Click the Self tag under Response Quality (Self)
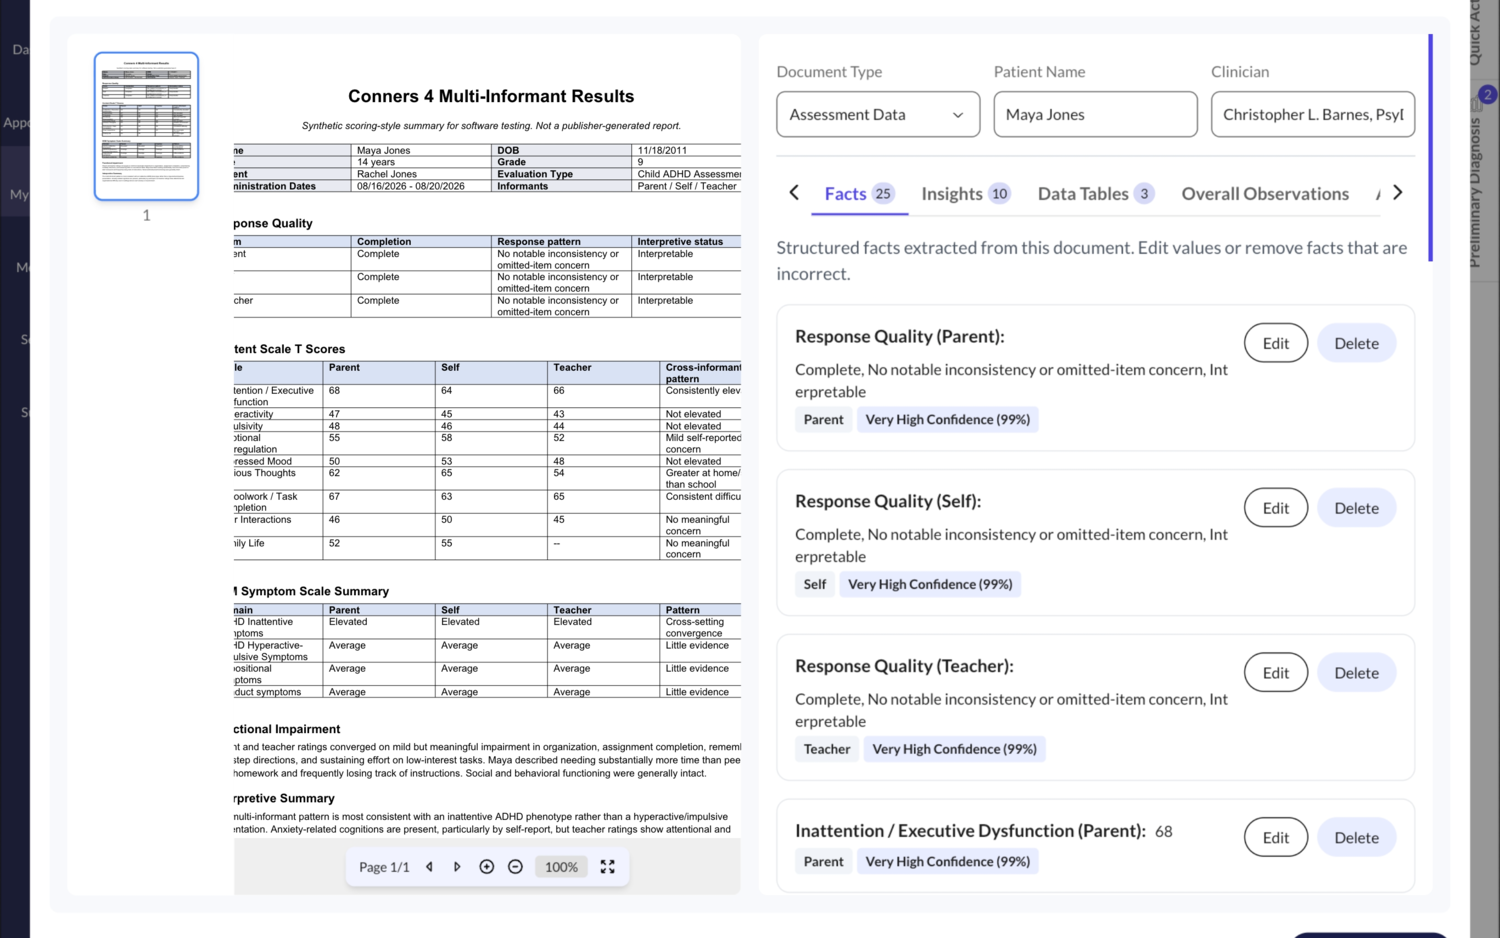1500x938 pixels. [x=815, y=585]
